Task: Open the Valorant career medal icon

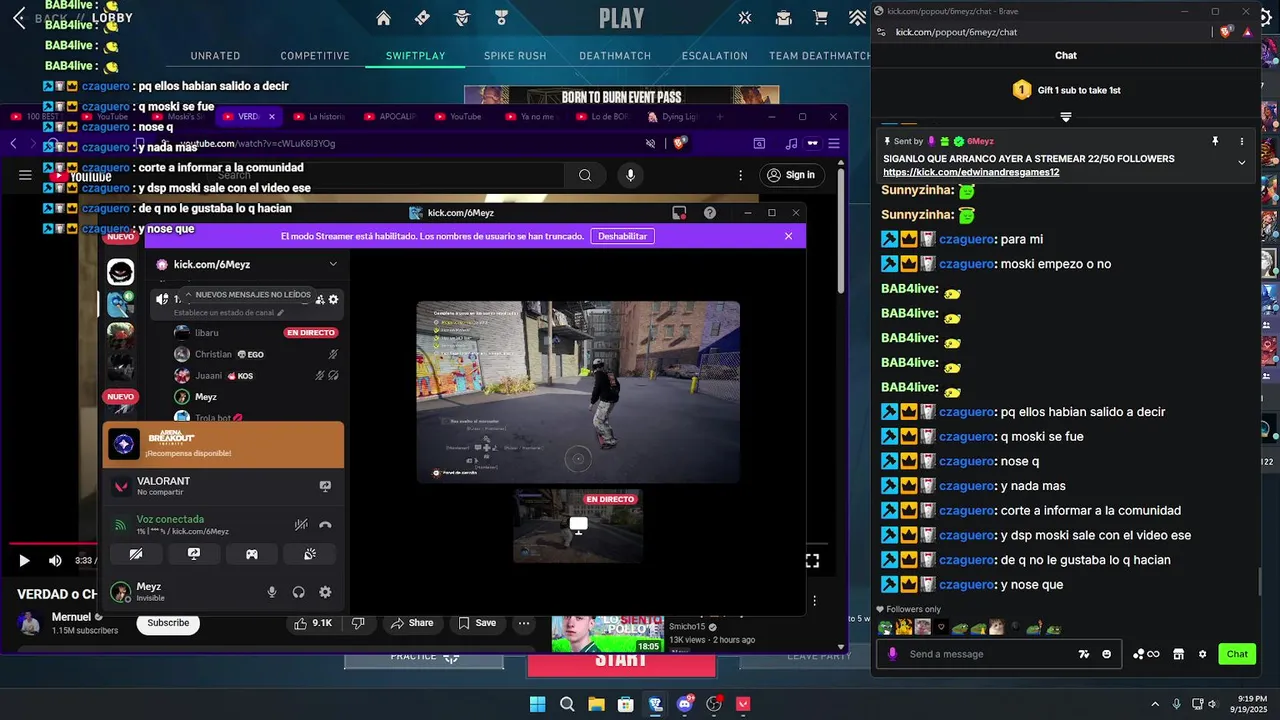Action: tap(501, 18)
